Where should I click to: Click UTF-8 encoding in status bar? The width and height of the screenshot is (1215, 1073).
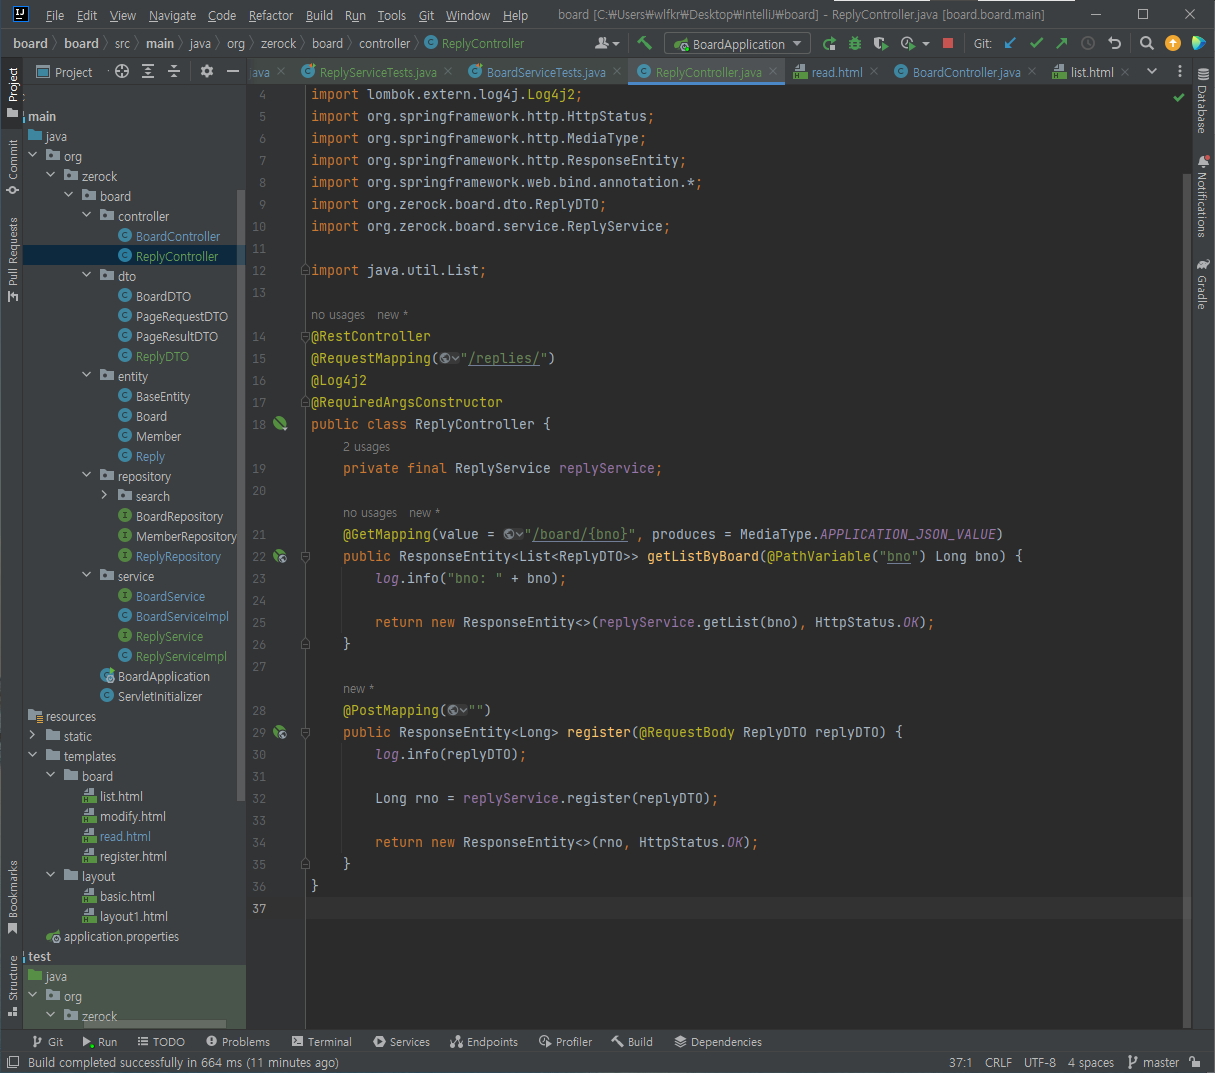pyautogui.click(x=1040, y=1062)
